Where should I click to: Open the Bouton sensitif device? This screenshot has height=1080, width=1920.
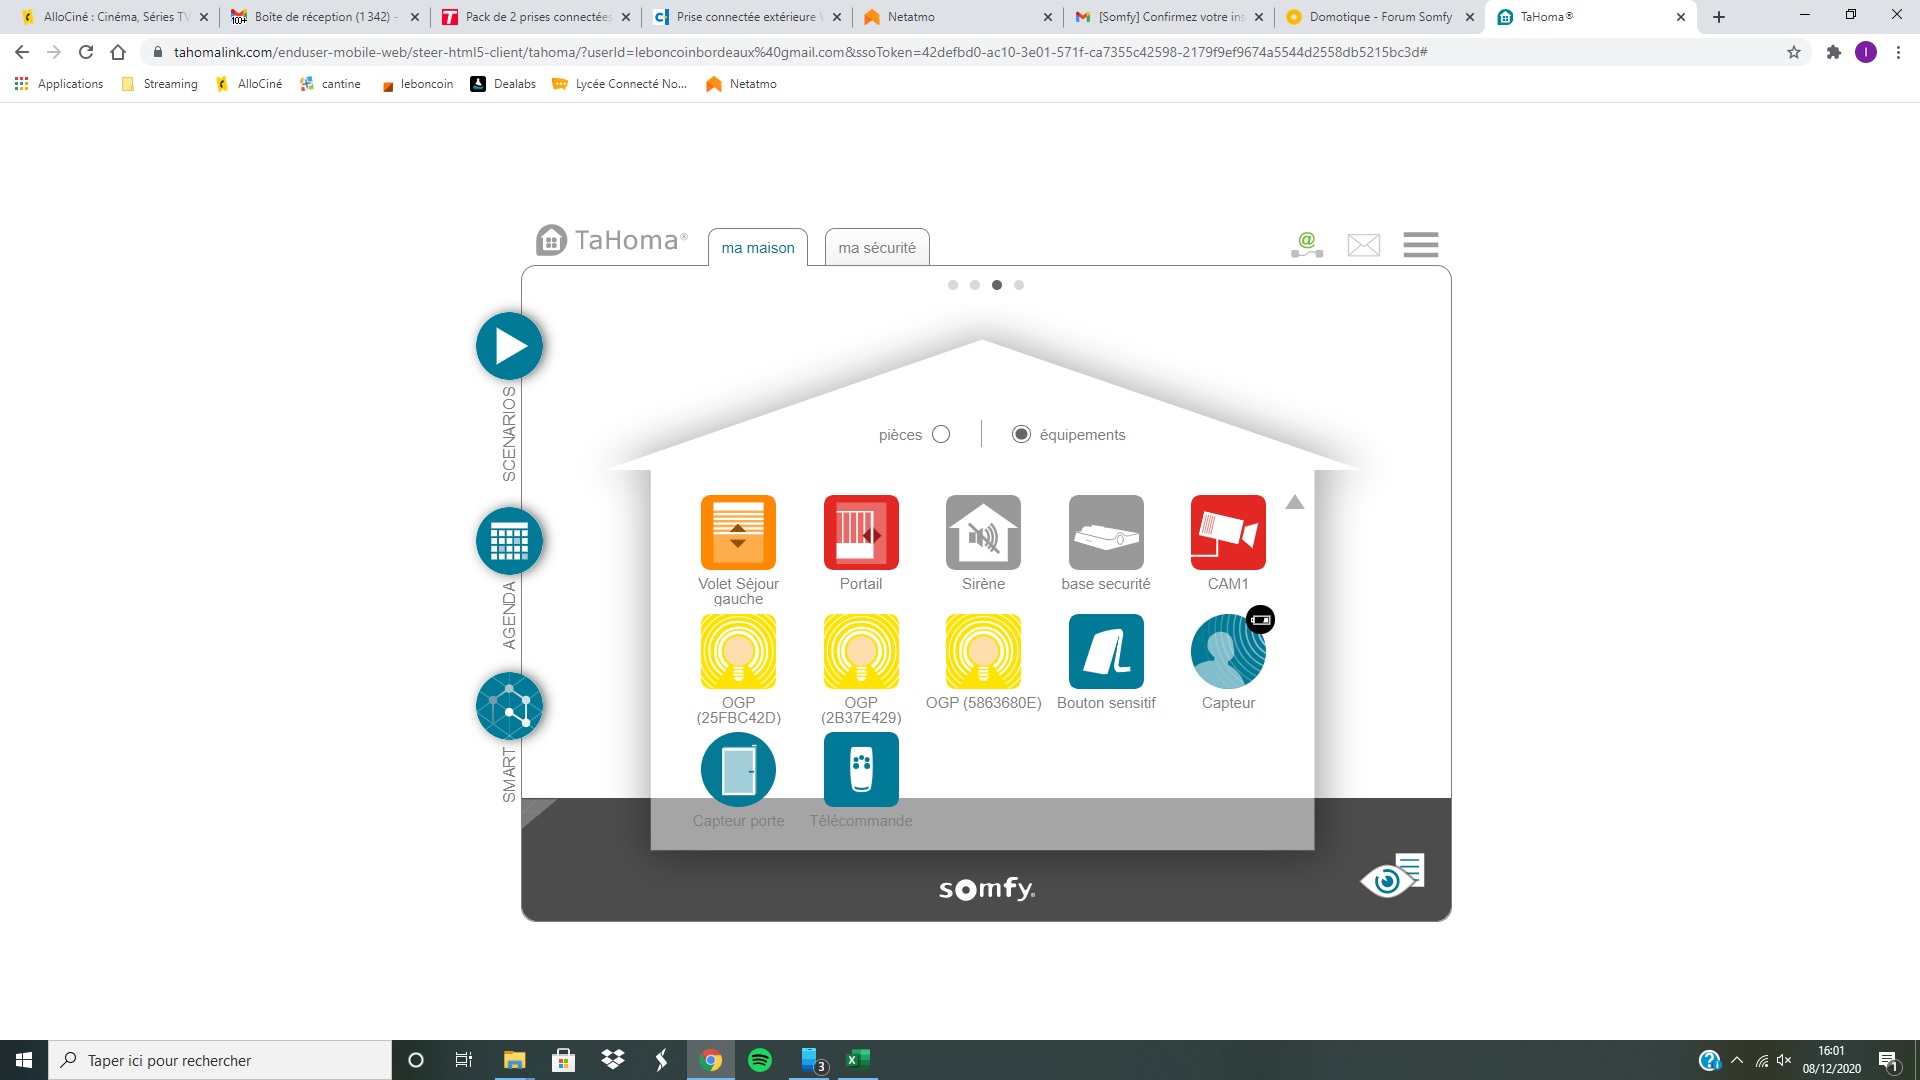coord(1106,651)
